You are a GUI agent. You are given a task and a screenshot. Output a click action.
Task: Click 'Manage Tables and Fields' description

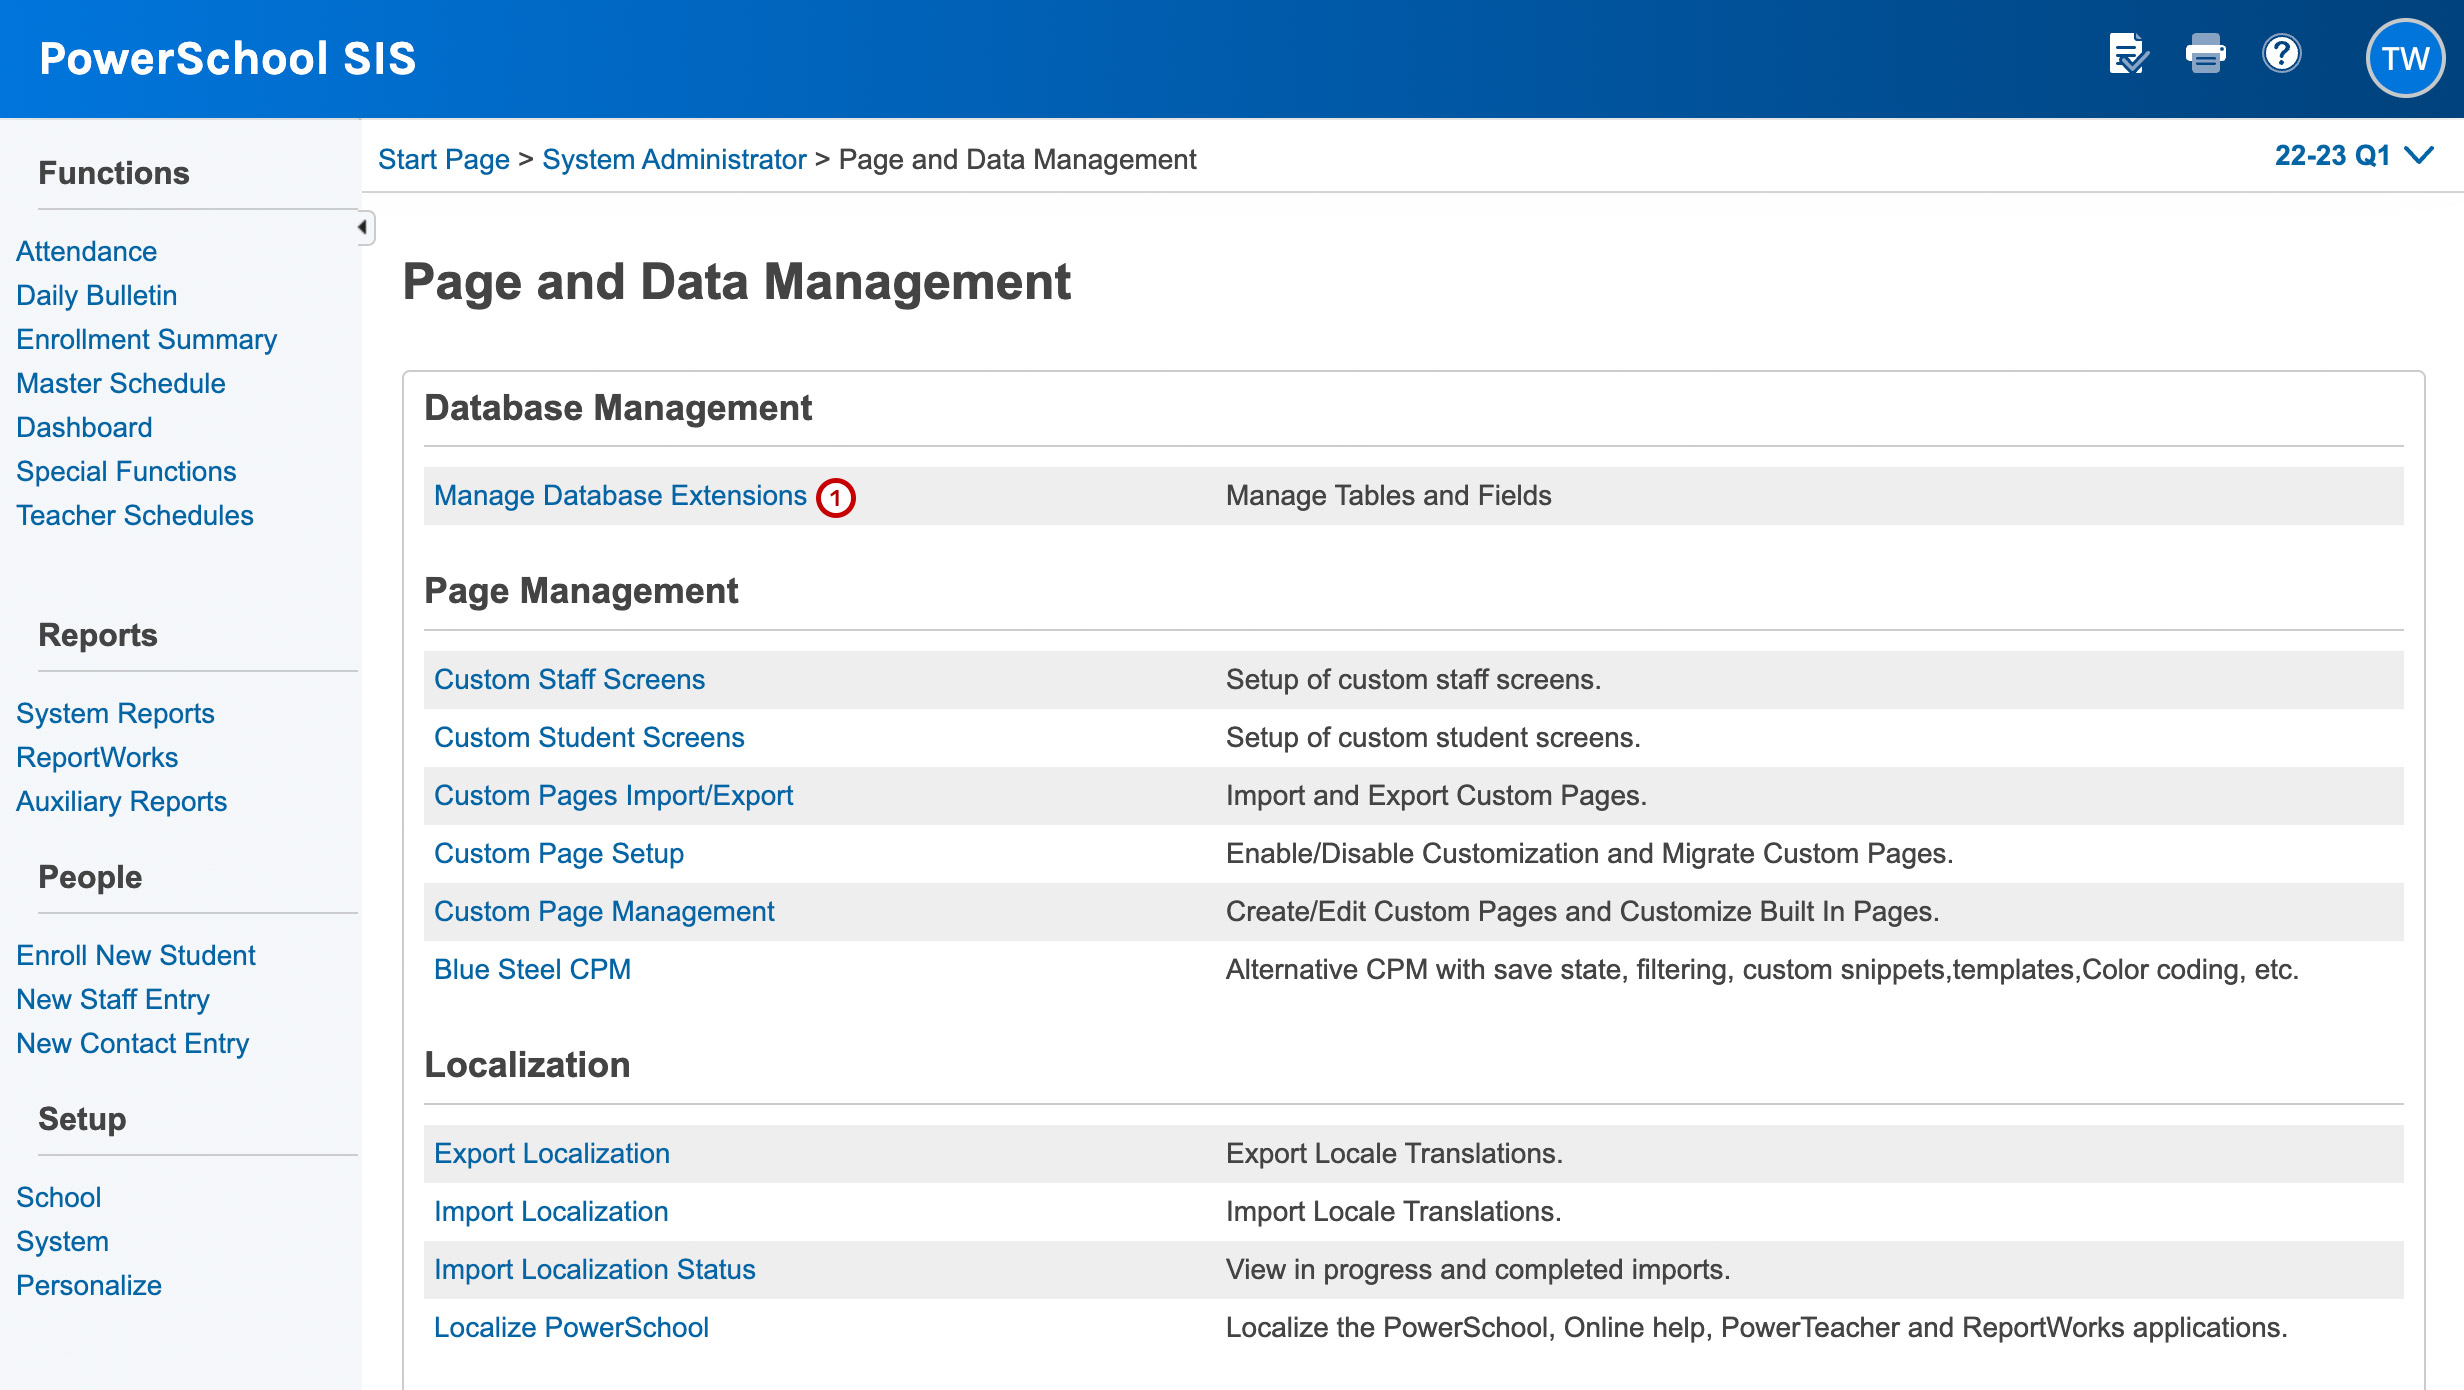(1389, 495)
